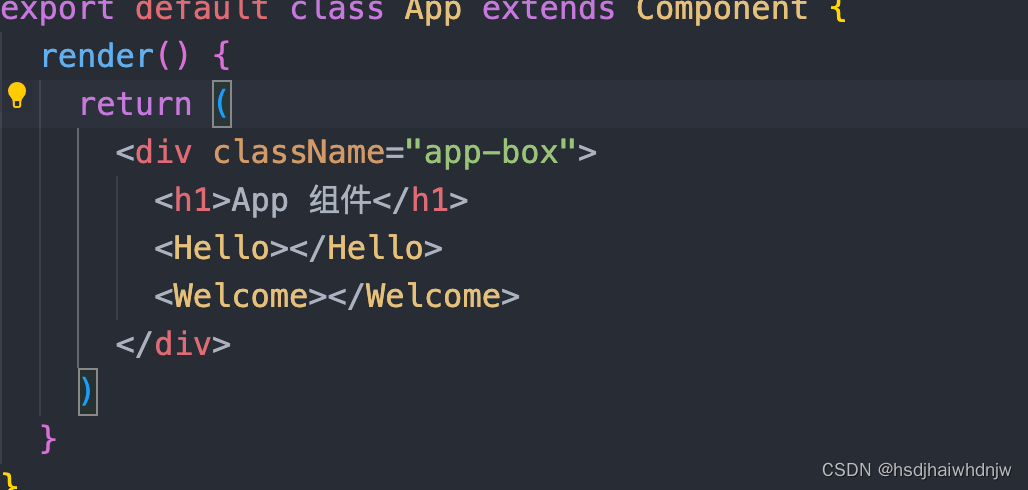Click the 'default' keyword
This screenshot has width=1028, height=490.
click(203, 9)
